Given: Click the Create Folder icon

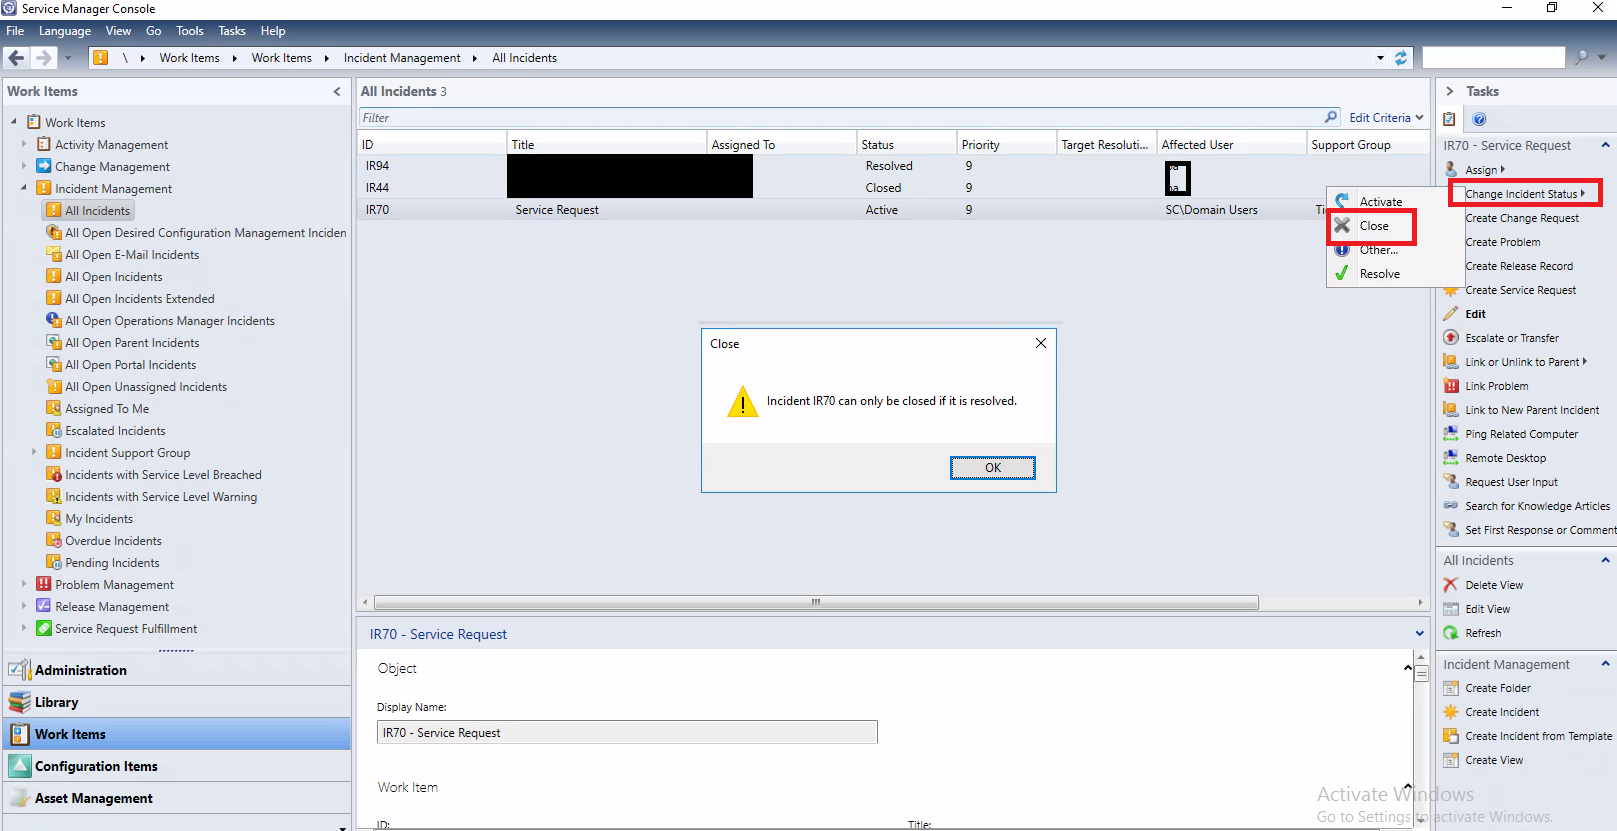Looking at the screenshot, I should [1451, 688].
